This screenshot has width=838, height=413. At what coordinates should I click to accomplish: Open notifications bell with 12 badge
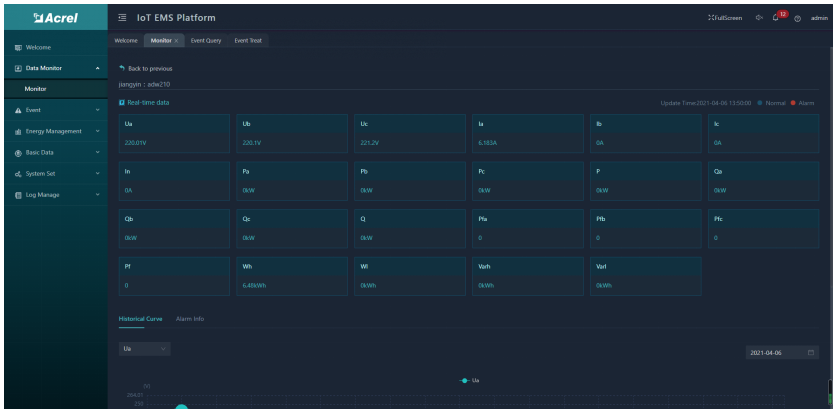pos(776,18)
